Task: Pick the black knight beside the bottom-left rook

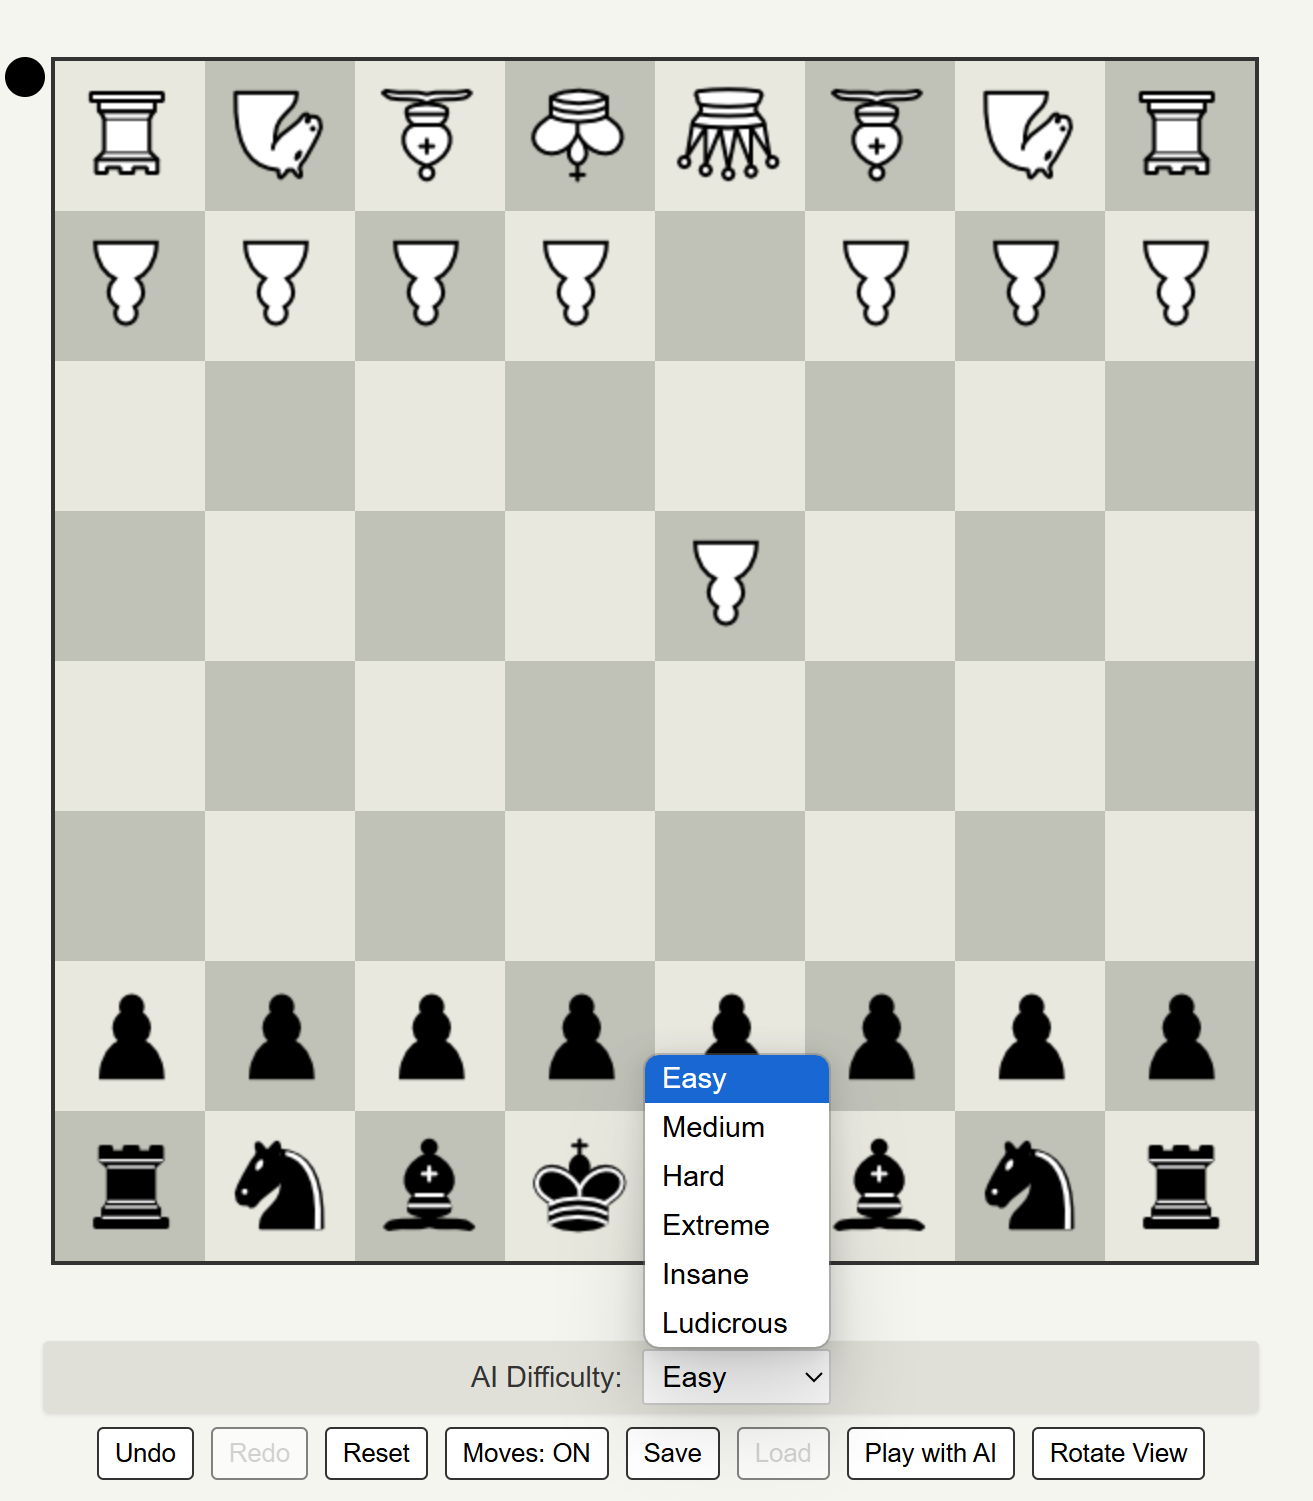Action: [x=280, y=1186]
